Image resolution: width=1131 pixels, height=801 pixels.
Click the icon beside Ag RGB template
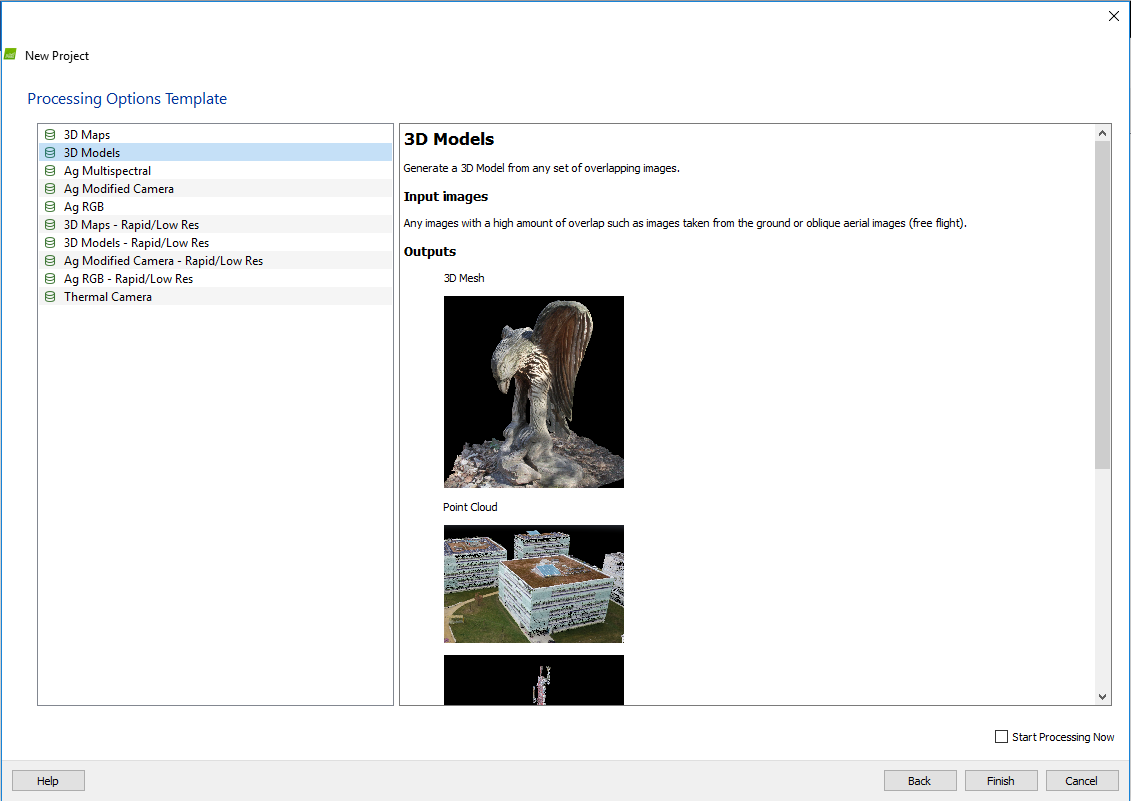tap(50, 207)
